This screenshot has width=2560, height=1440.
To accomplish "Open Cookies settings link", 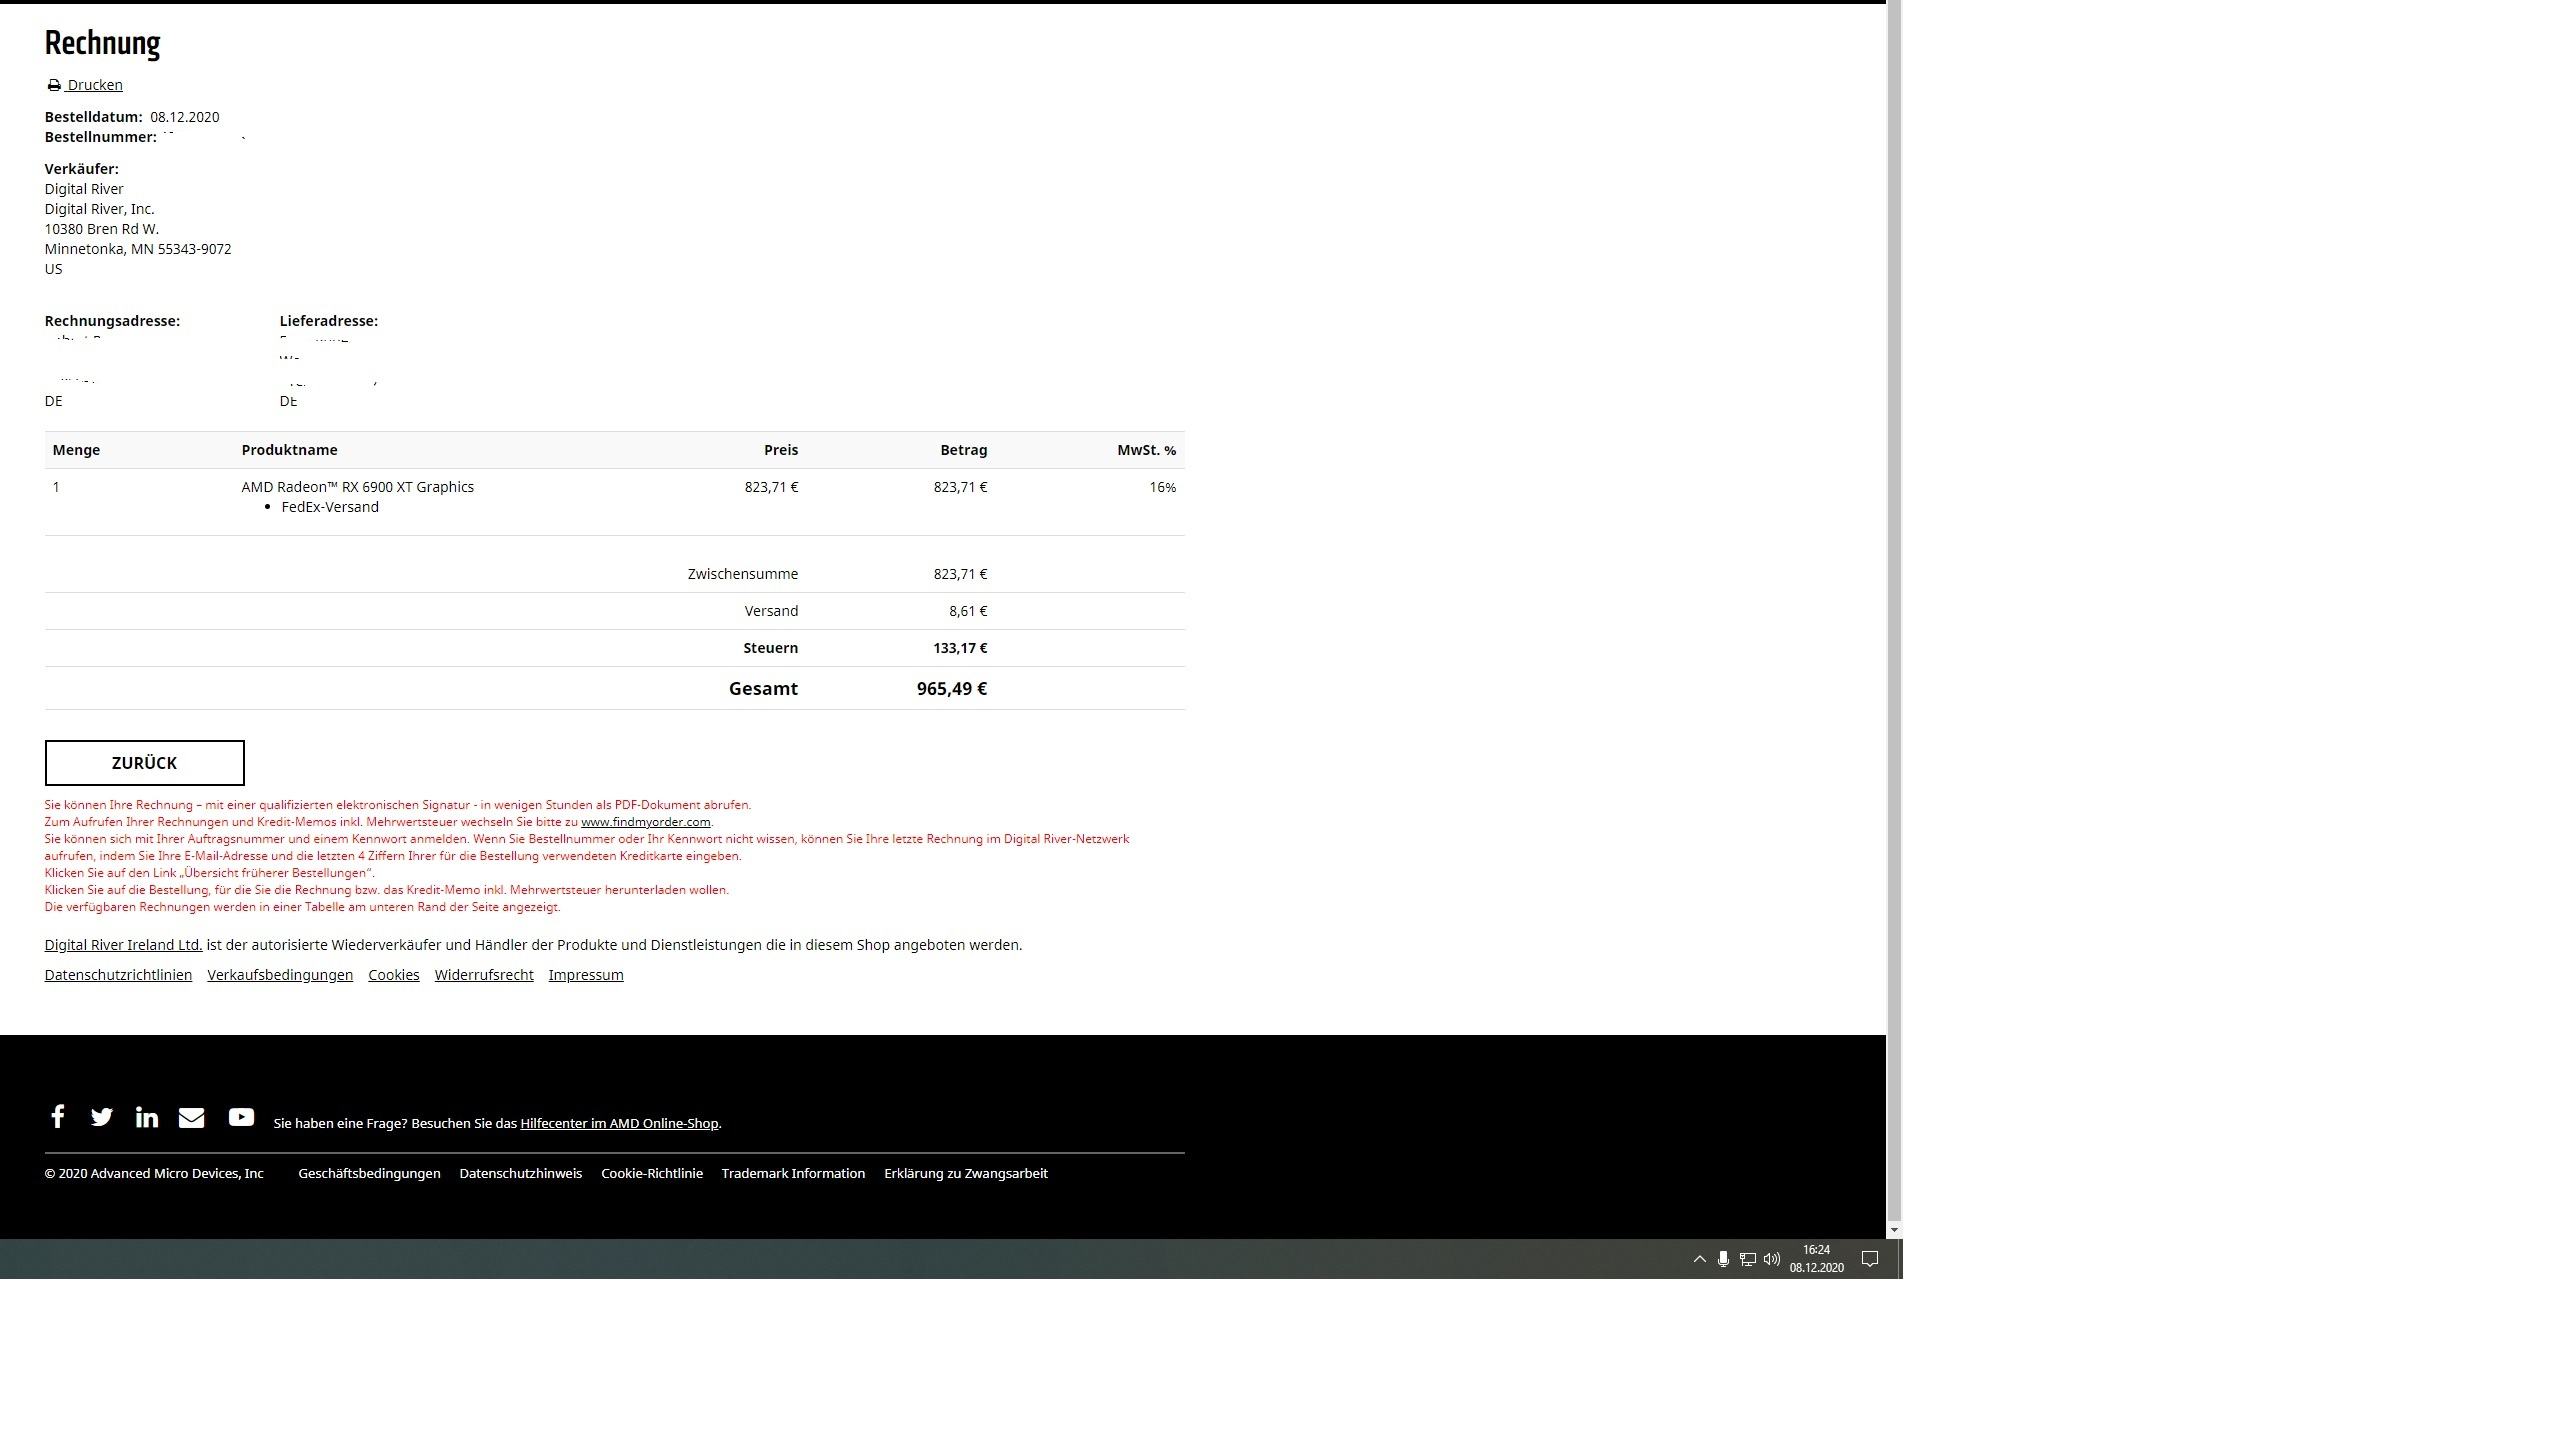I will [394, 974].
